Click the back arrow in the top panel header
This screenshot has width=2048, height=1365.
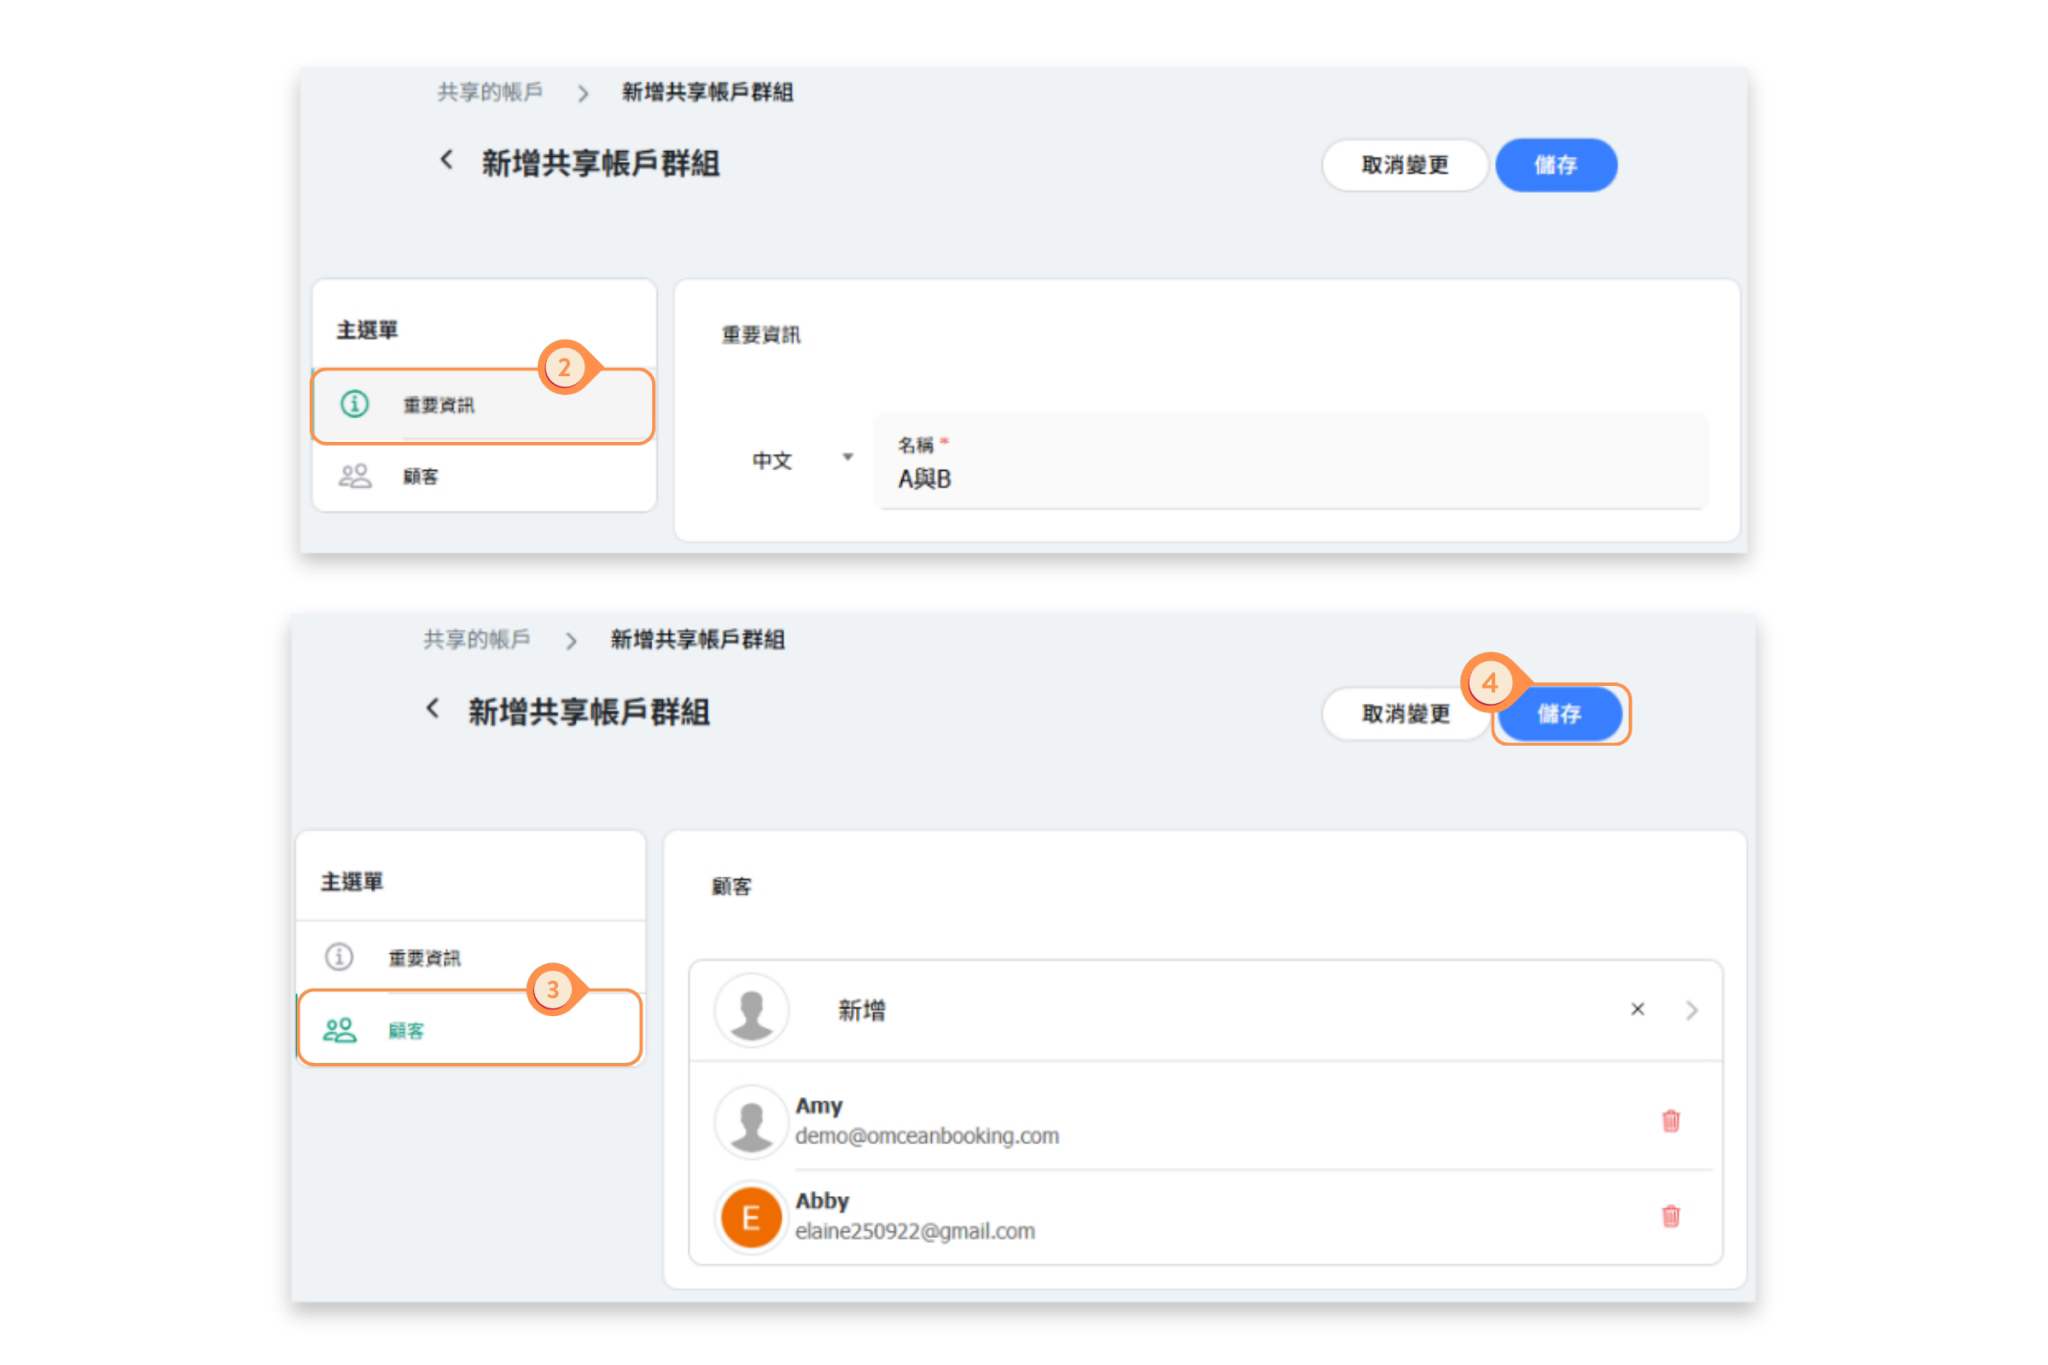click(446, 160)
